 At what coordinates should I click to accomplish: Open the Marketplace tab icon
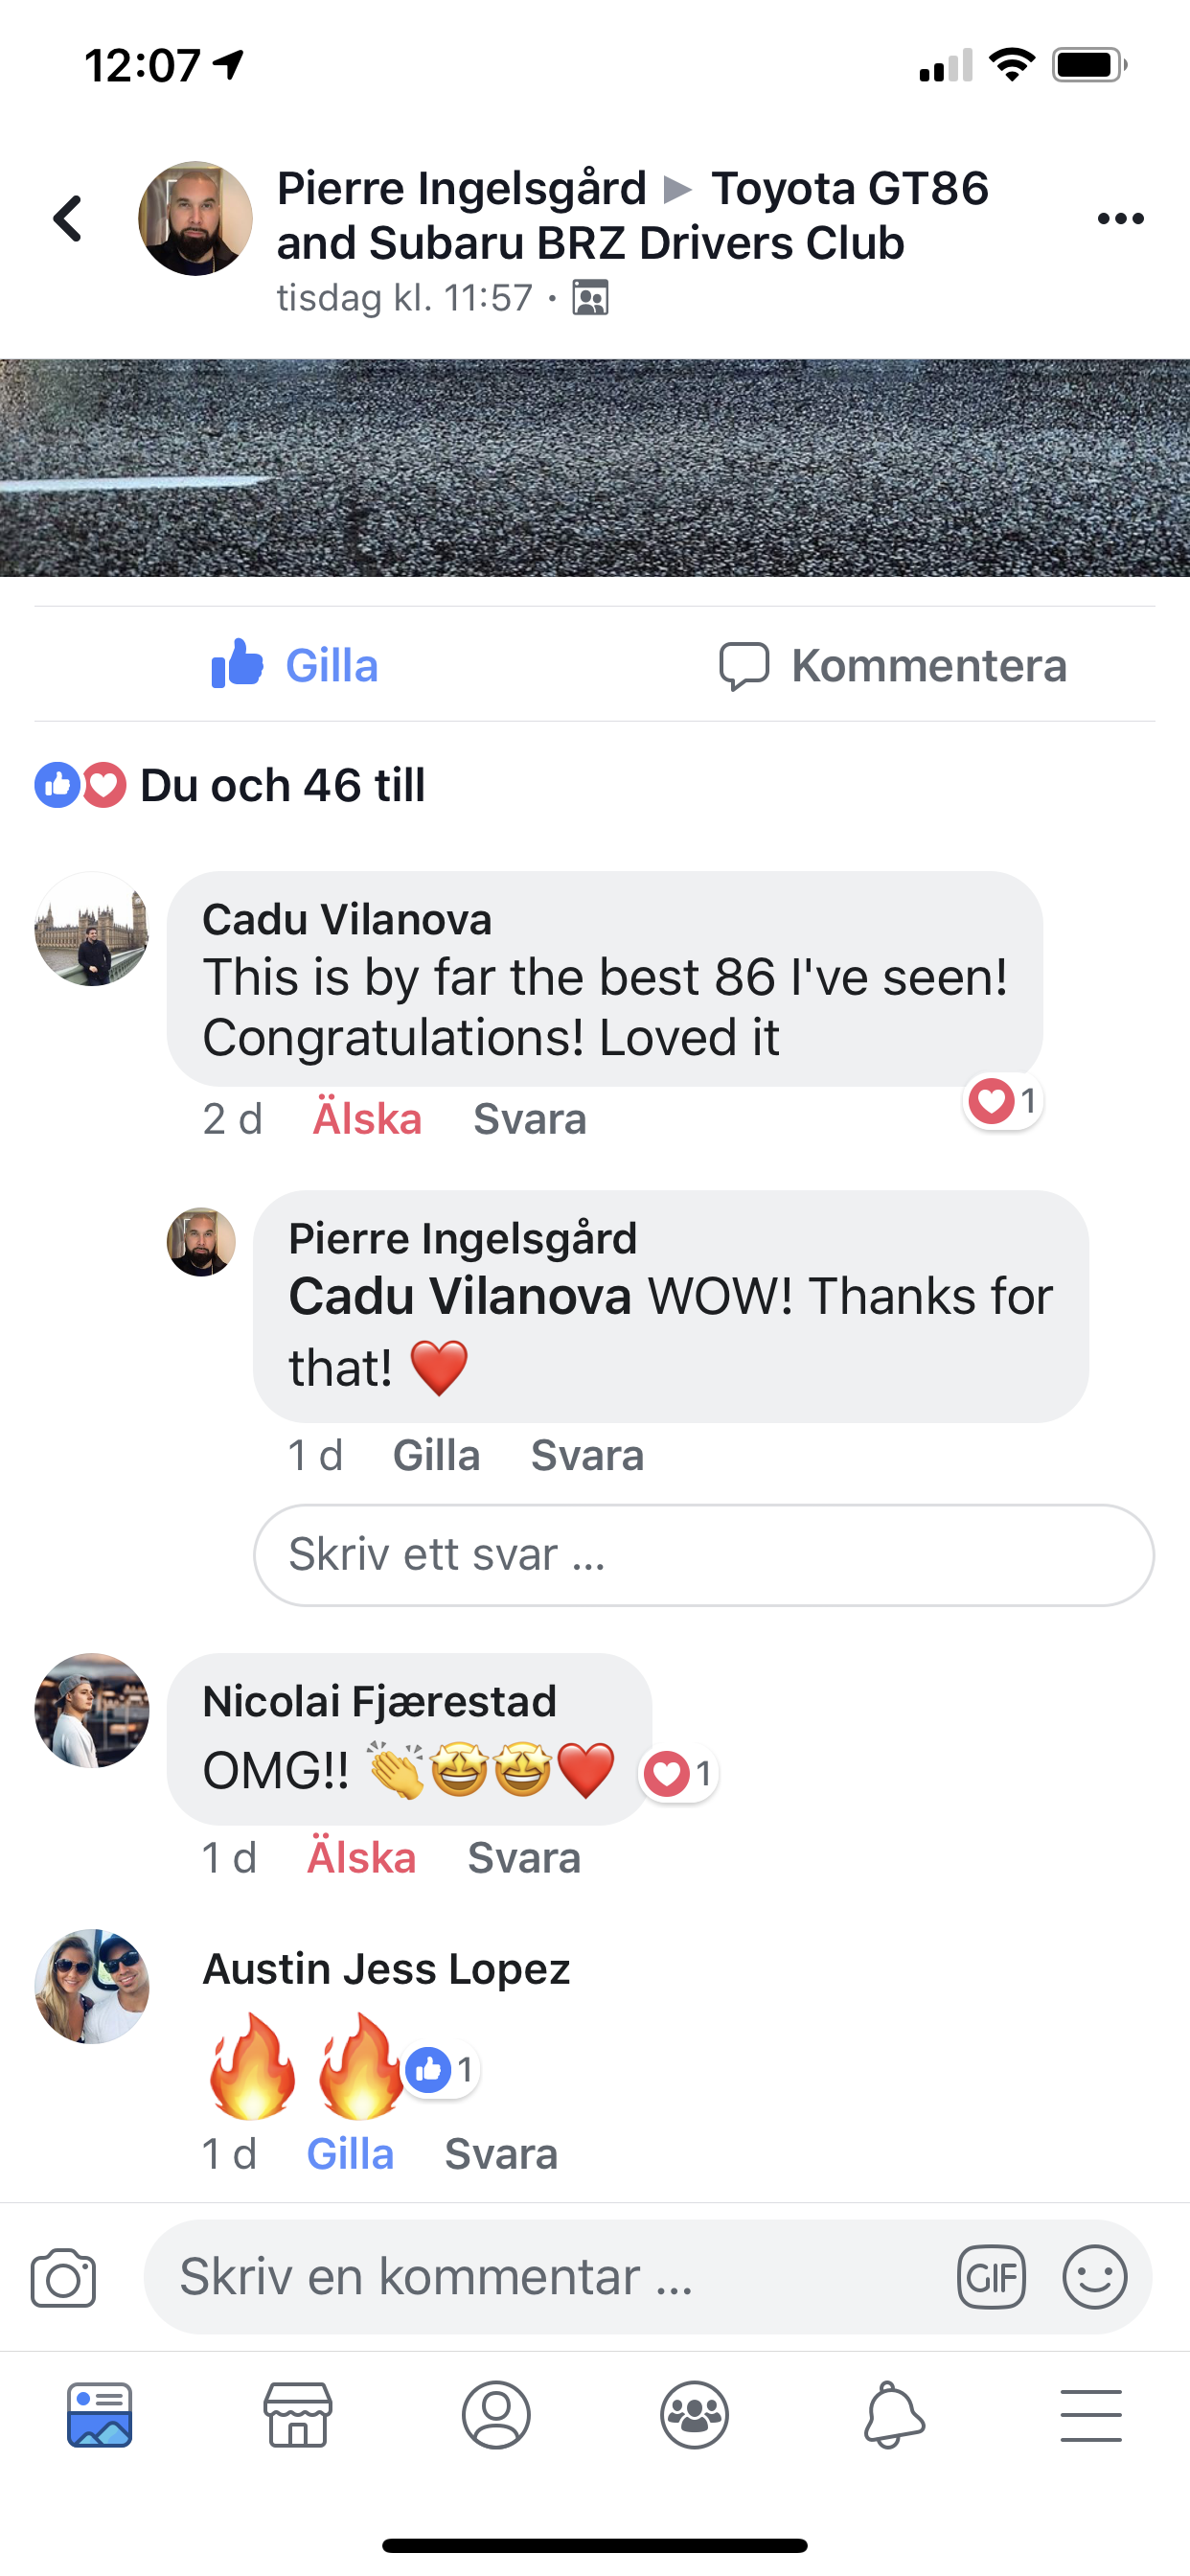click(x=297, y=2414)
